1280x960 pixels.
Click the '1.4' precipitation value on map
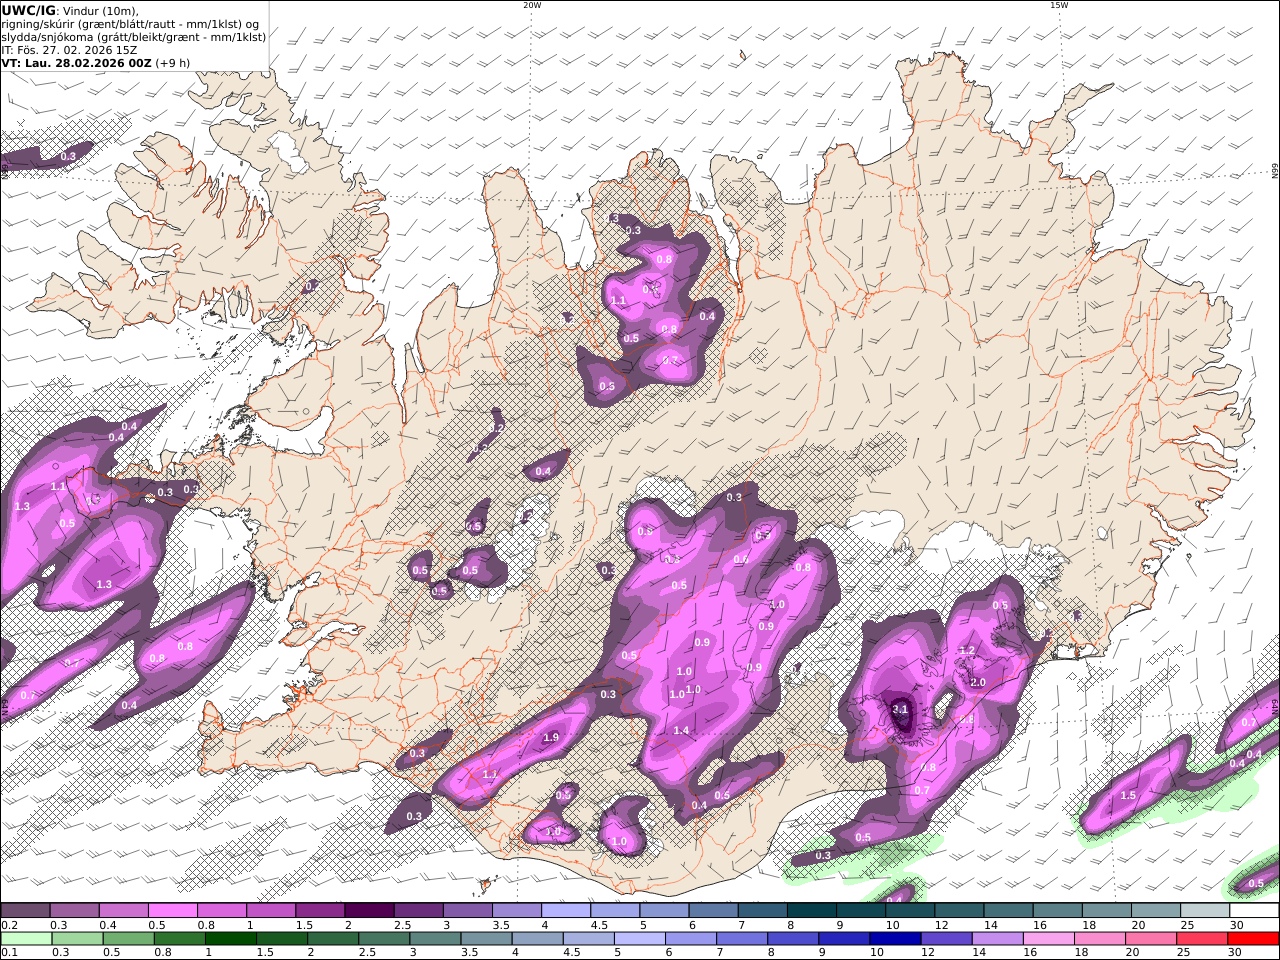(x=681, y=731)
